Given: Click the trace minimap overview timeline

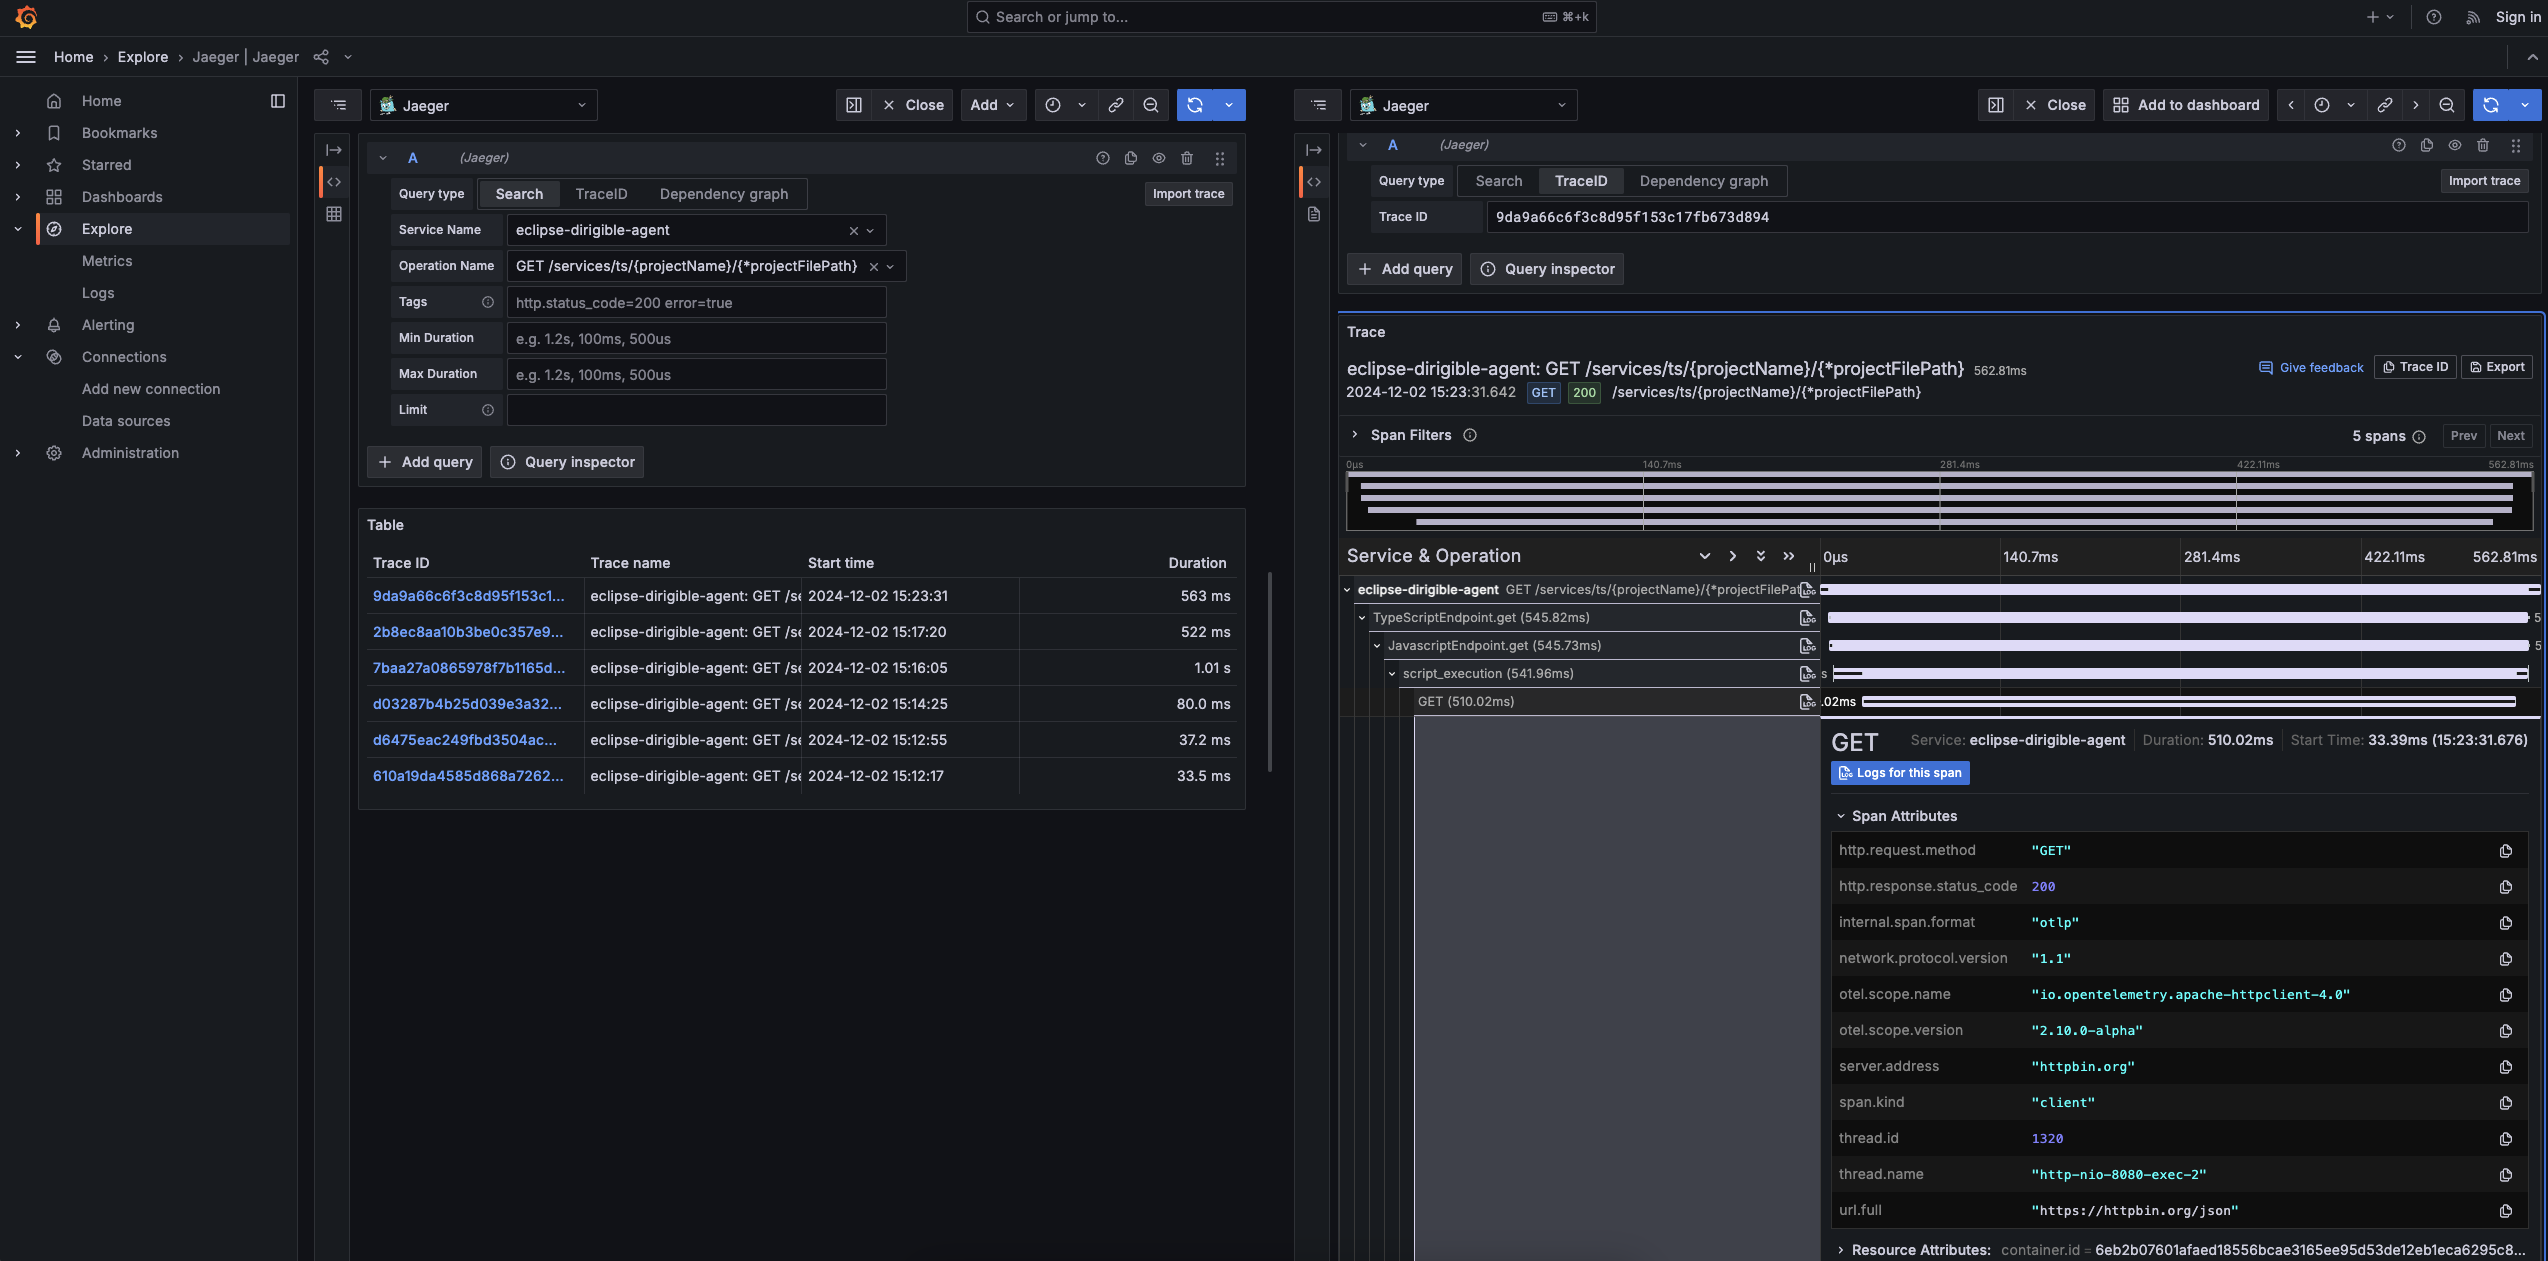Looking at the screenshot, I should [x=1940, y=499].
